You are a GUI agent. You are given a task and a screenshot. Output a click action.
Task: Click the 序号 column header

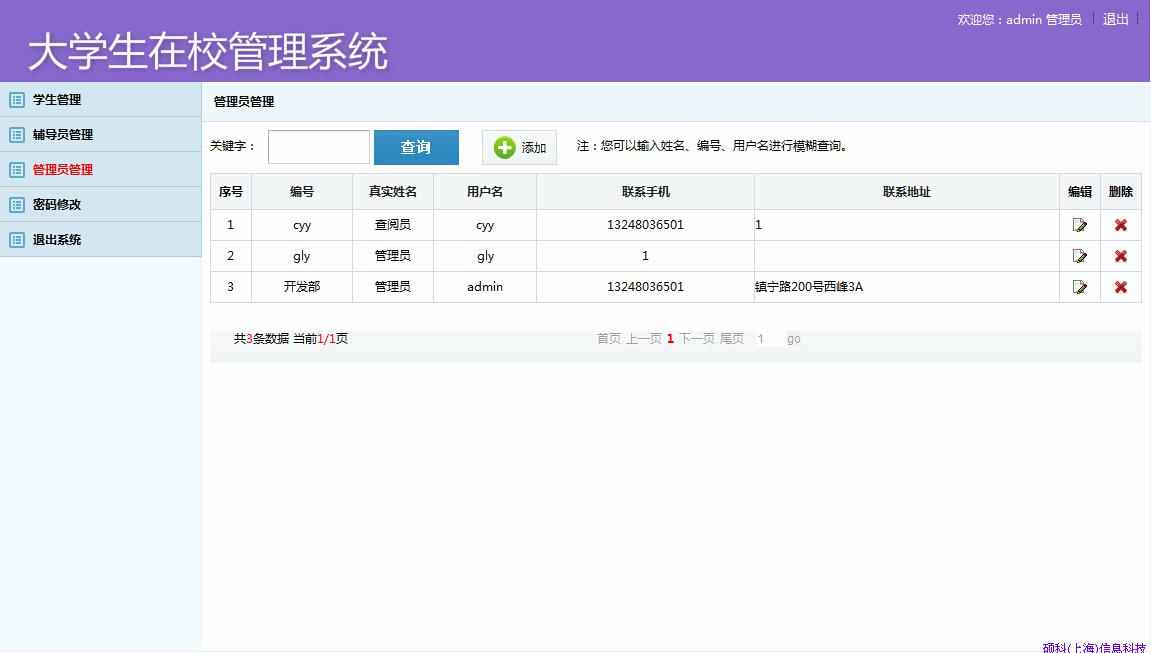[x=230, y=192]
